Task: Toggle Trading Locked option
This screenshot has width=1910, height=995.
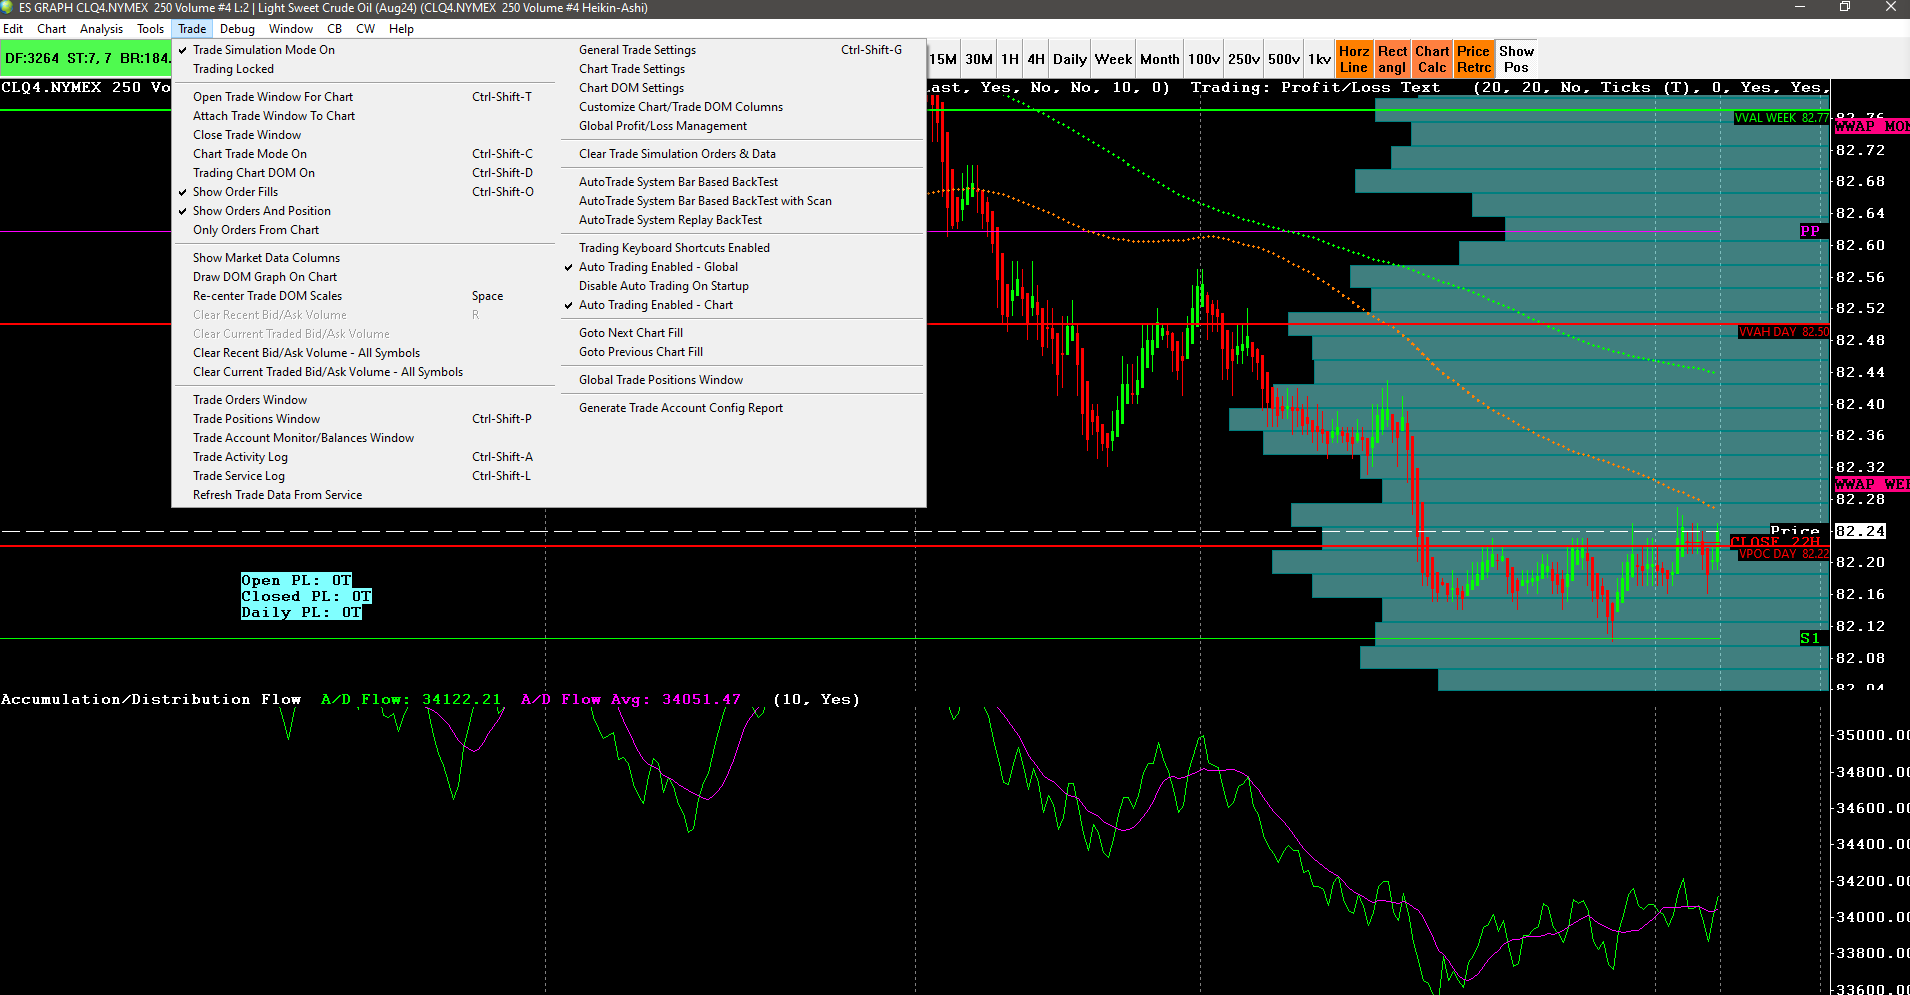Action: click(363, 69)
